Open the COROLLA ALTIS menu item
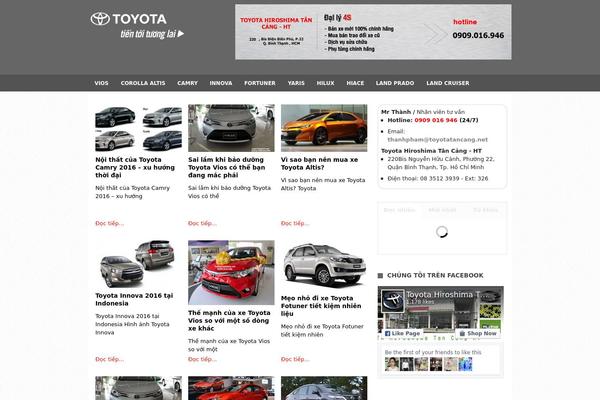 coord(143,83)
